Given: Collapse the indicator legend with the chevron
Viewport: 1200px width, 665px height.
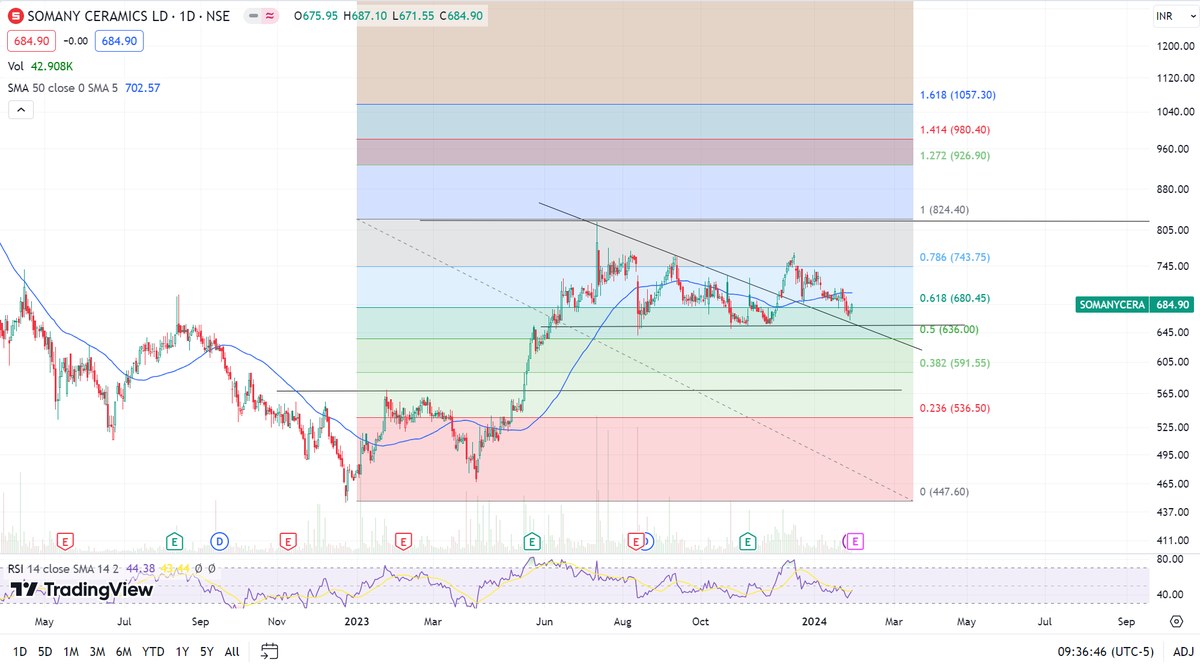Looking at the screenshot, I should [19, 110].
